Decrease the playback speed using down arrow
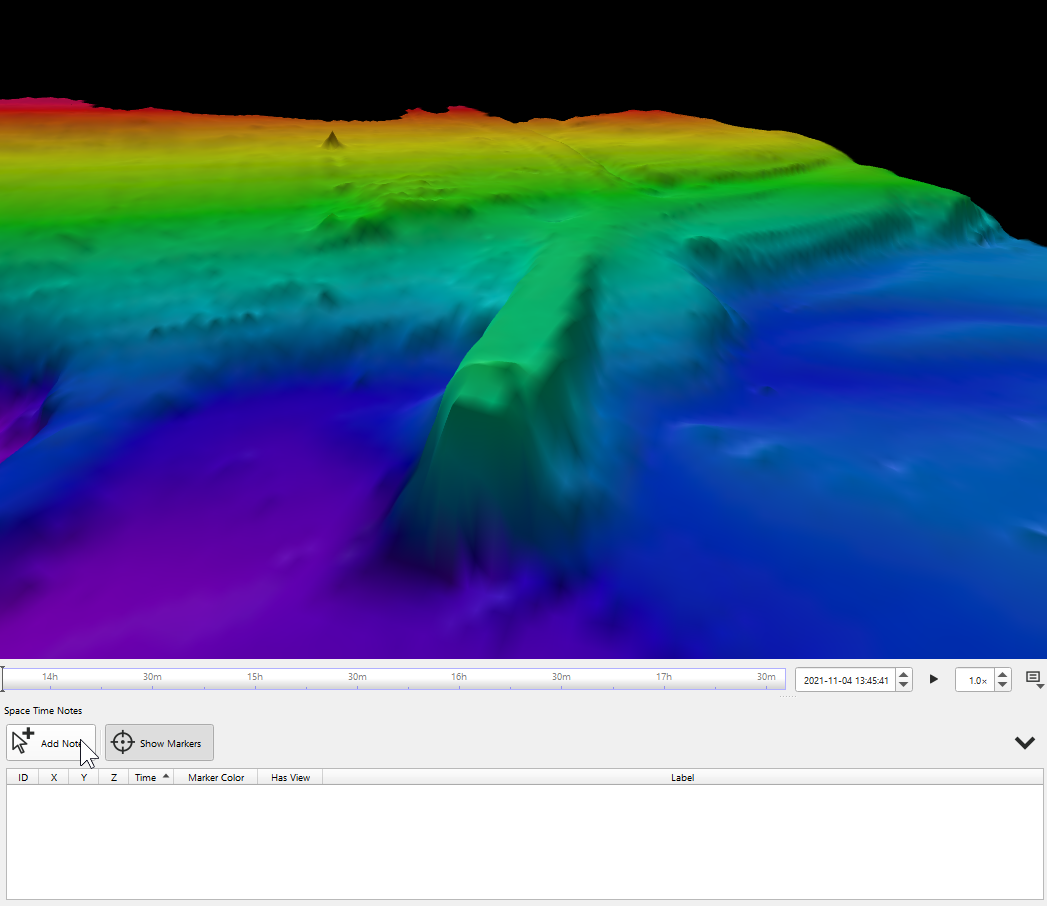 click(1002, 685)
